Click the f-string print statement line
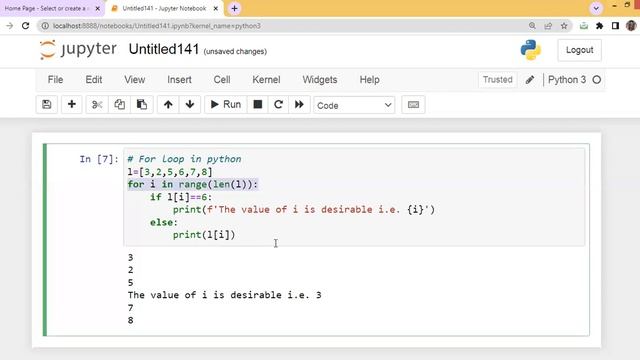This screenshot has width=640, height=360. pyautogui.click(x=304, y=210)
